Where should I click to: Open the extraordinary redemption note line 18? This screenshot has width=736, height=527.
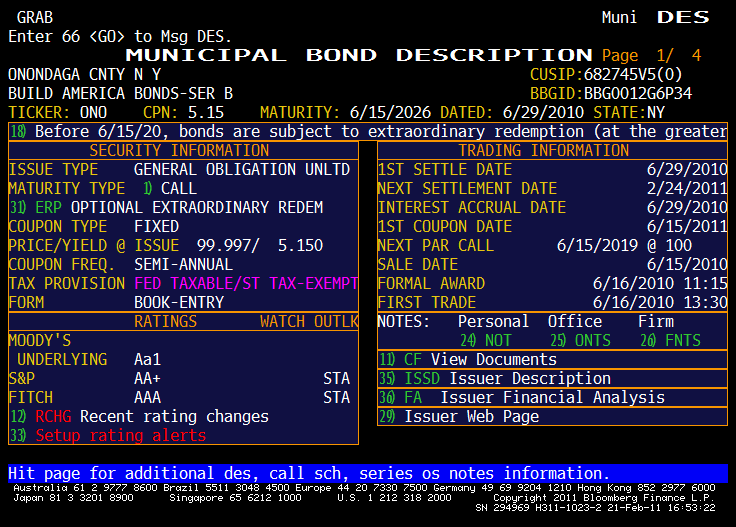point(368,131)
